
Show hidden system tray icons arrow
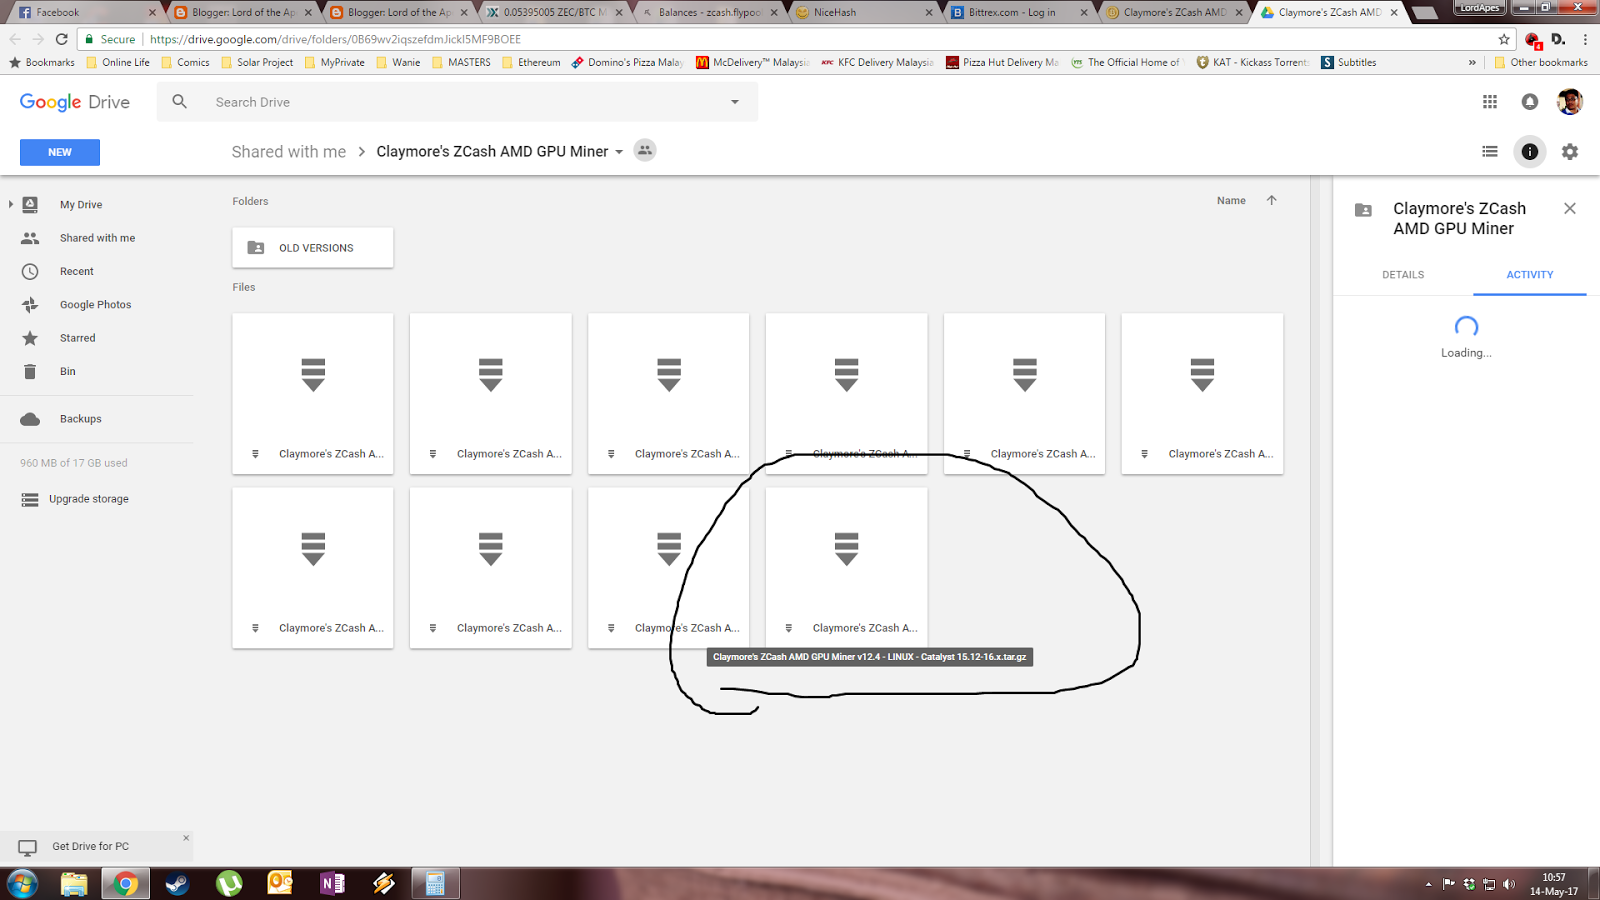point(1428,884)
